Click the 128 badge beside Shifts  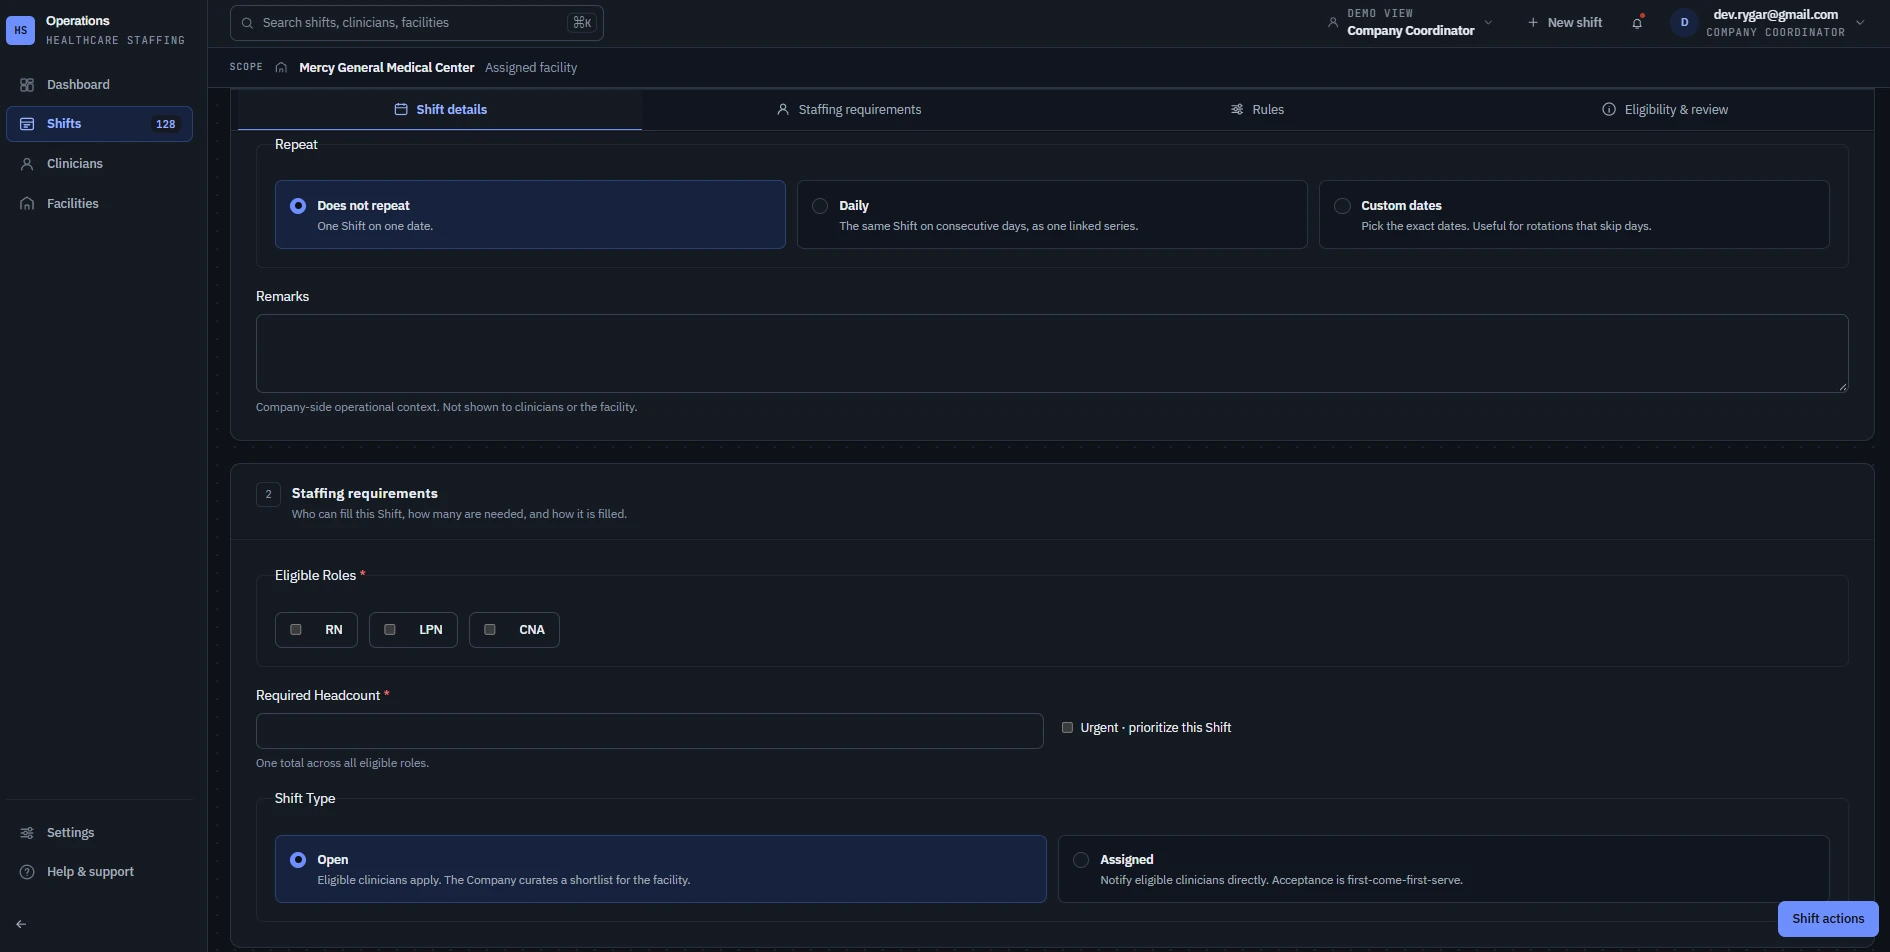pos(166,124)
